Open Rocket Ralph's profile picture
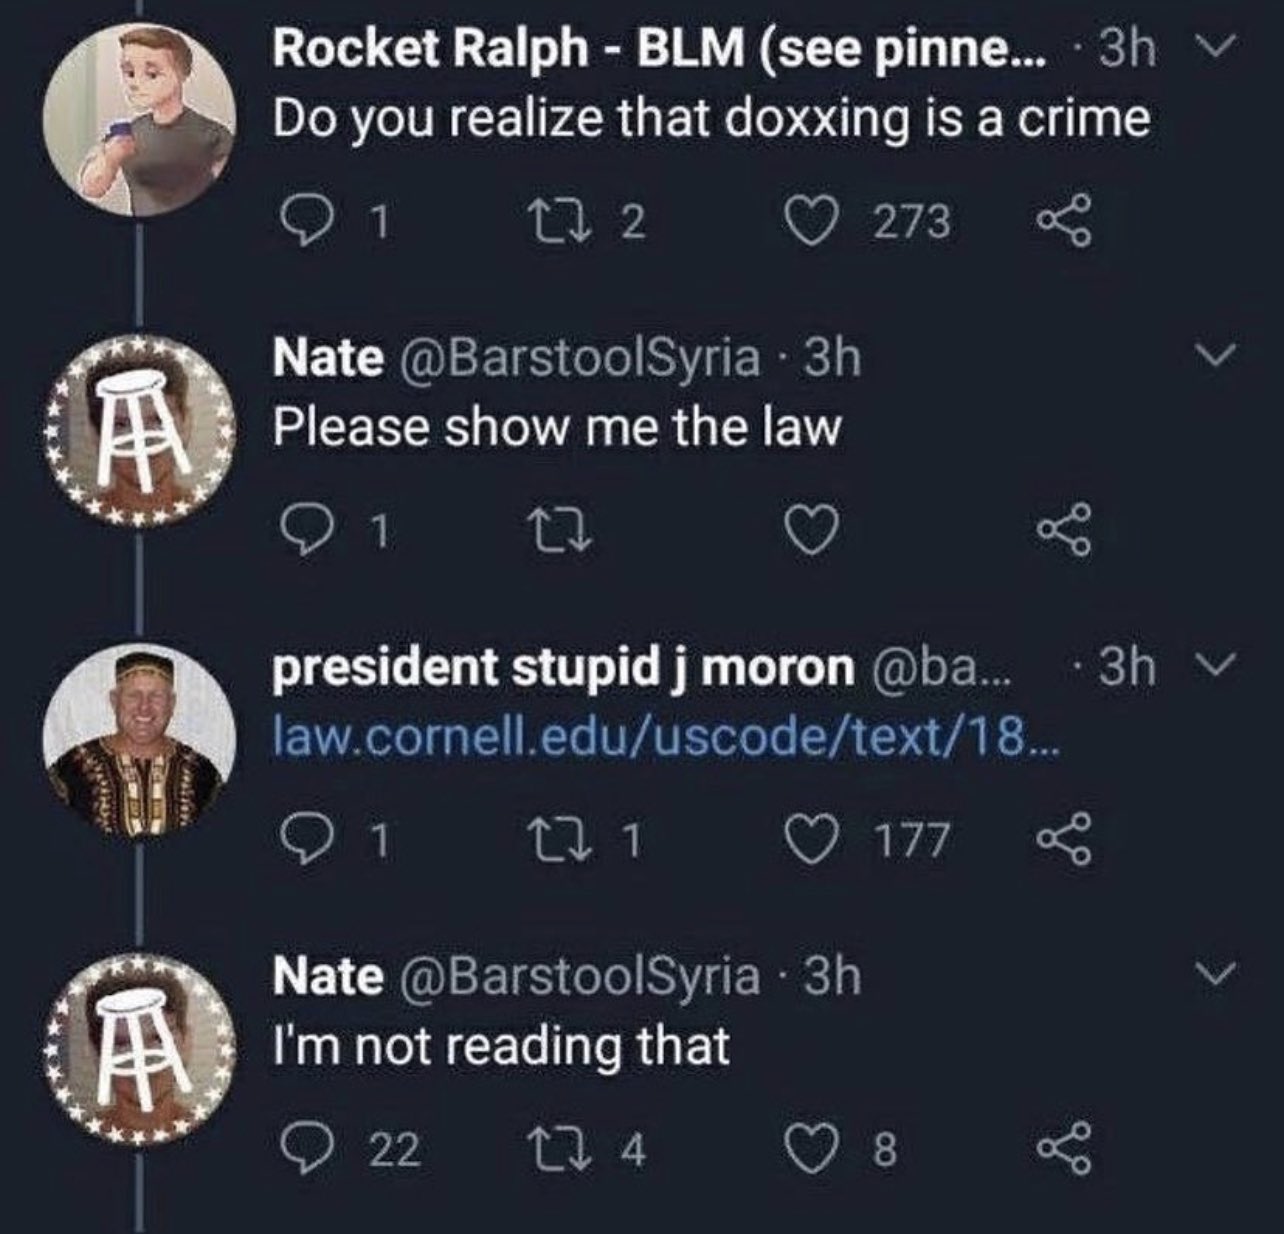The height and width of the screenshot is (1234, 1284). (147, 119)
